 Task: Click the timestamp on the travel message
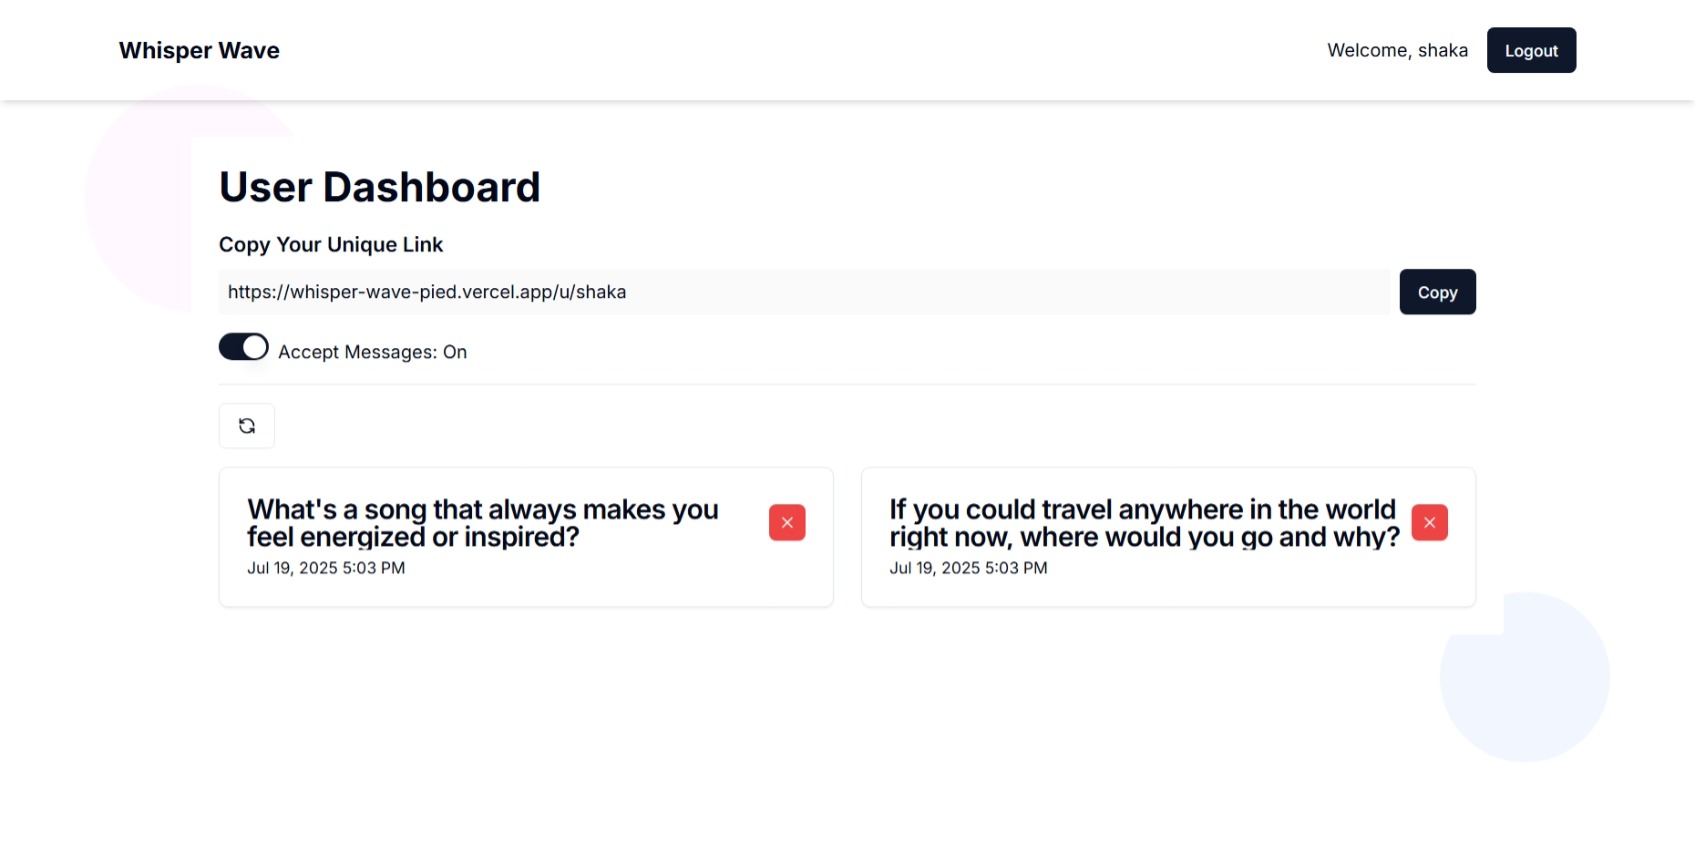coord(968,568)
